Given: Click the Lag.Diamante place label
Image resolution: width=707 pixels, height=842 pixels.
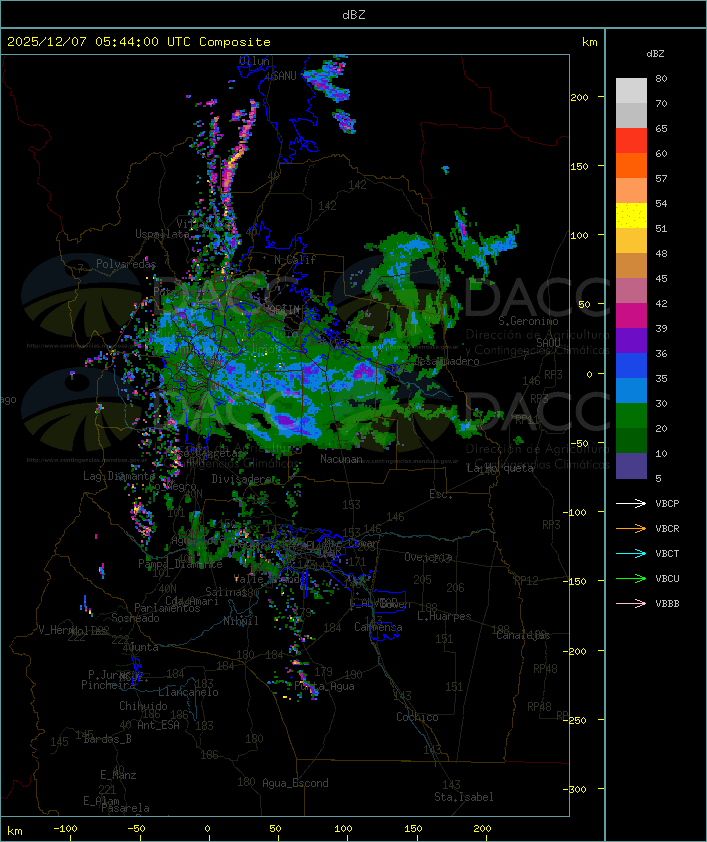Looking at the screenshot, I should pyautogui.click(x=119, y=476).
